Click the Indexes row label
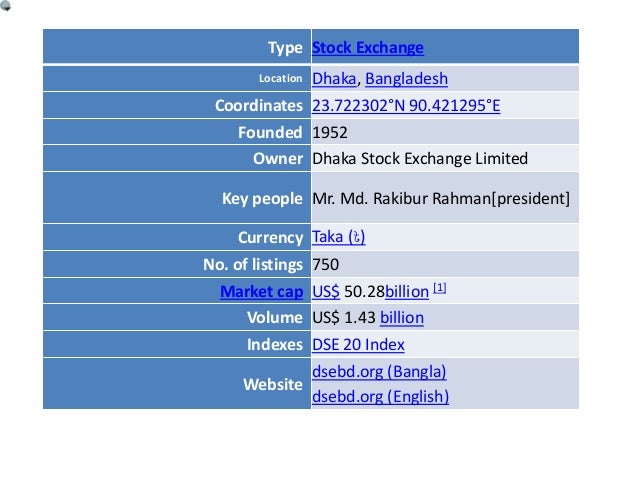 click(275, 344)
